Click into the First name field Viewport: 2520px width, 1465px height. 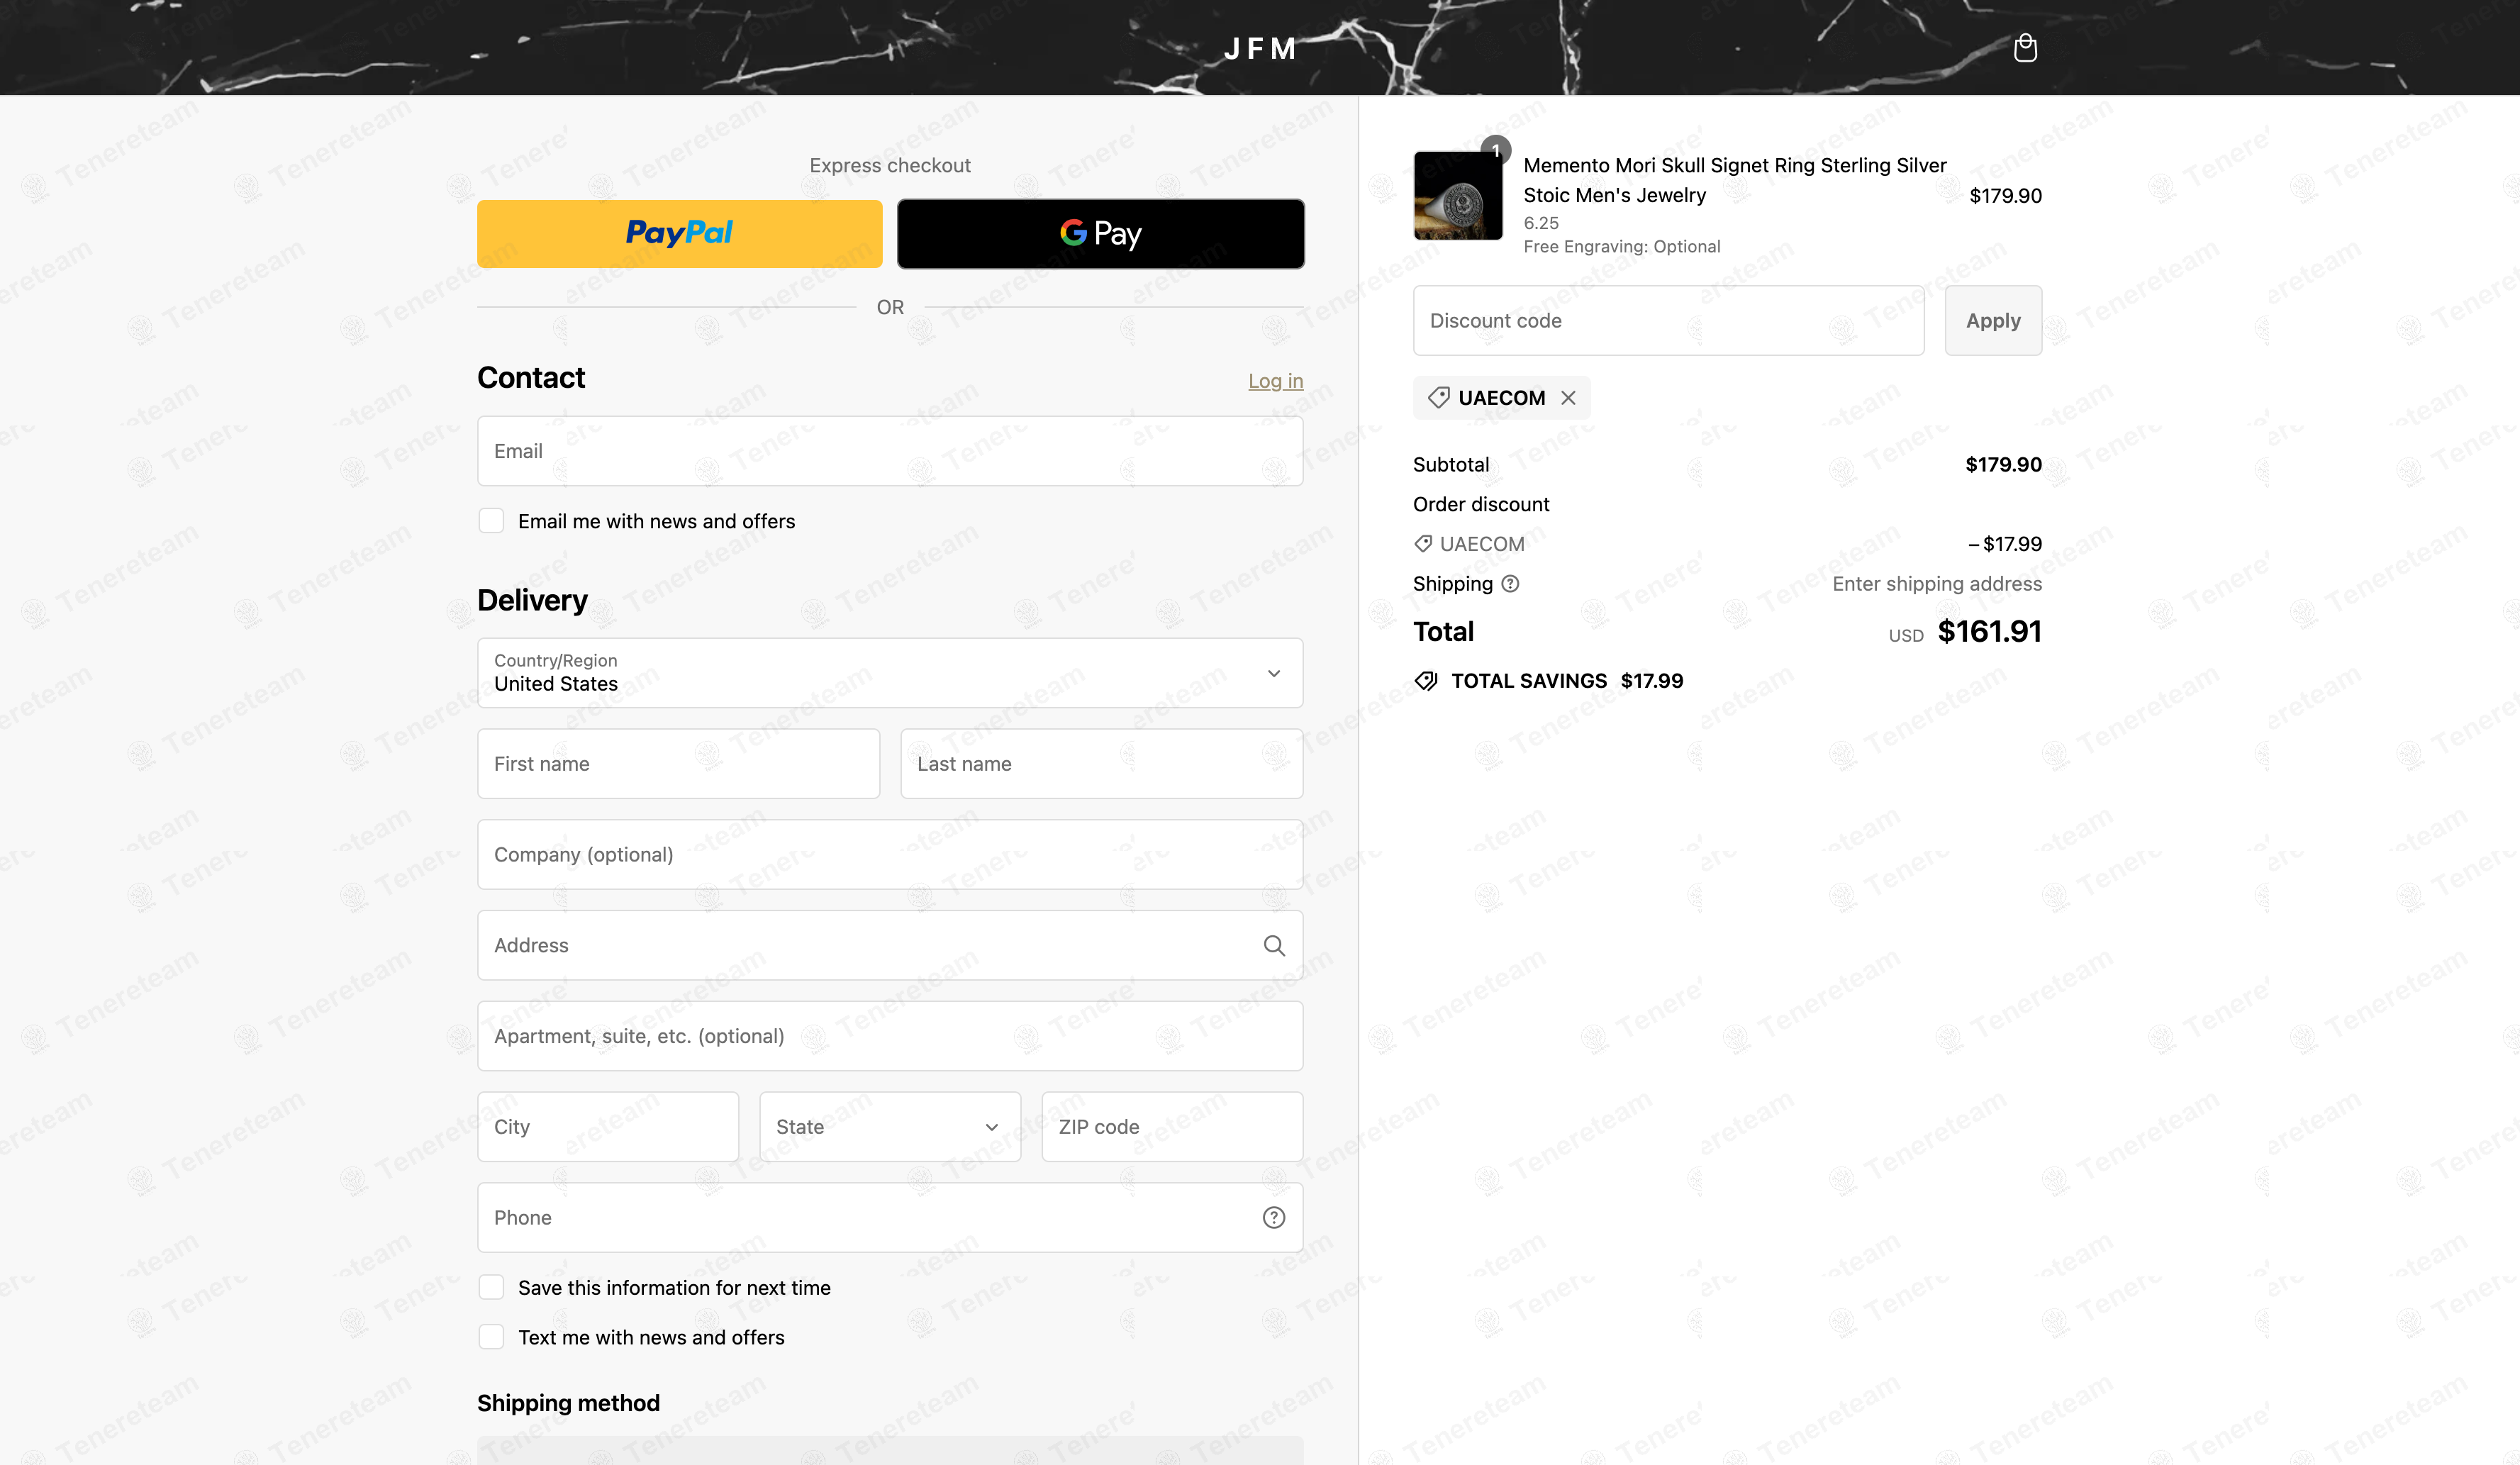679,763
